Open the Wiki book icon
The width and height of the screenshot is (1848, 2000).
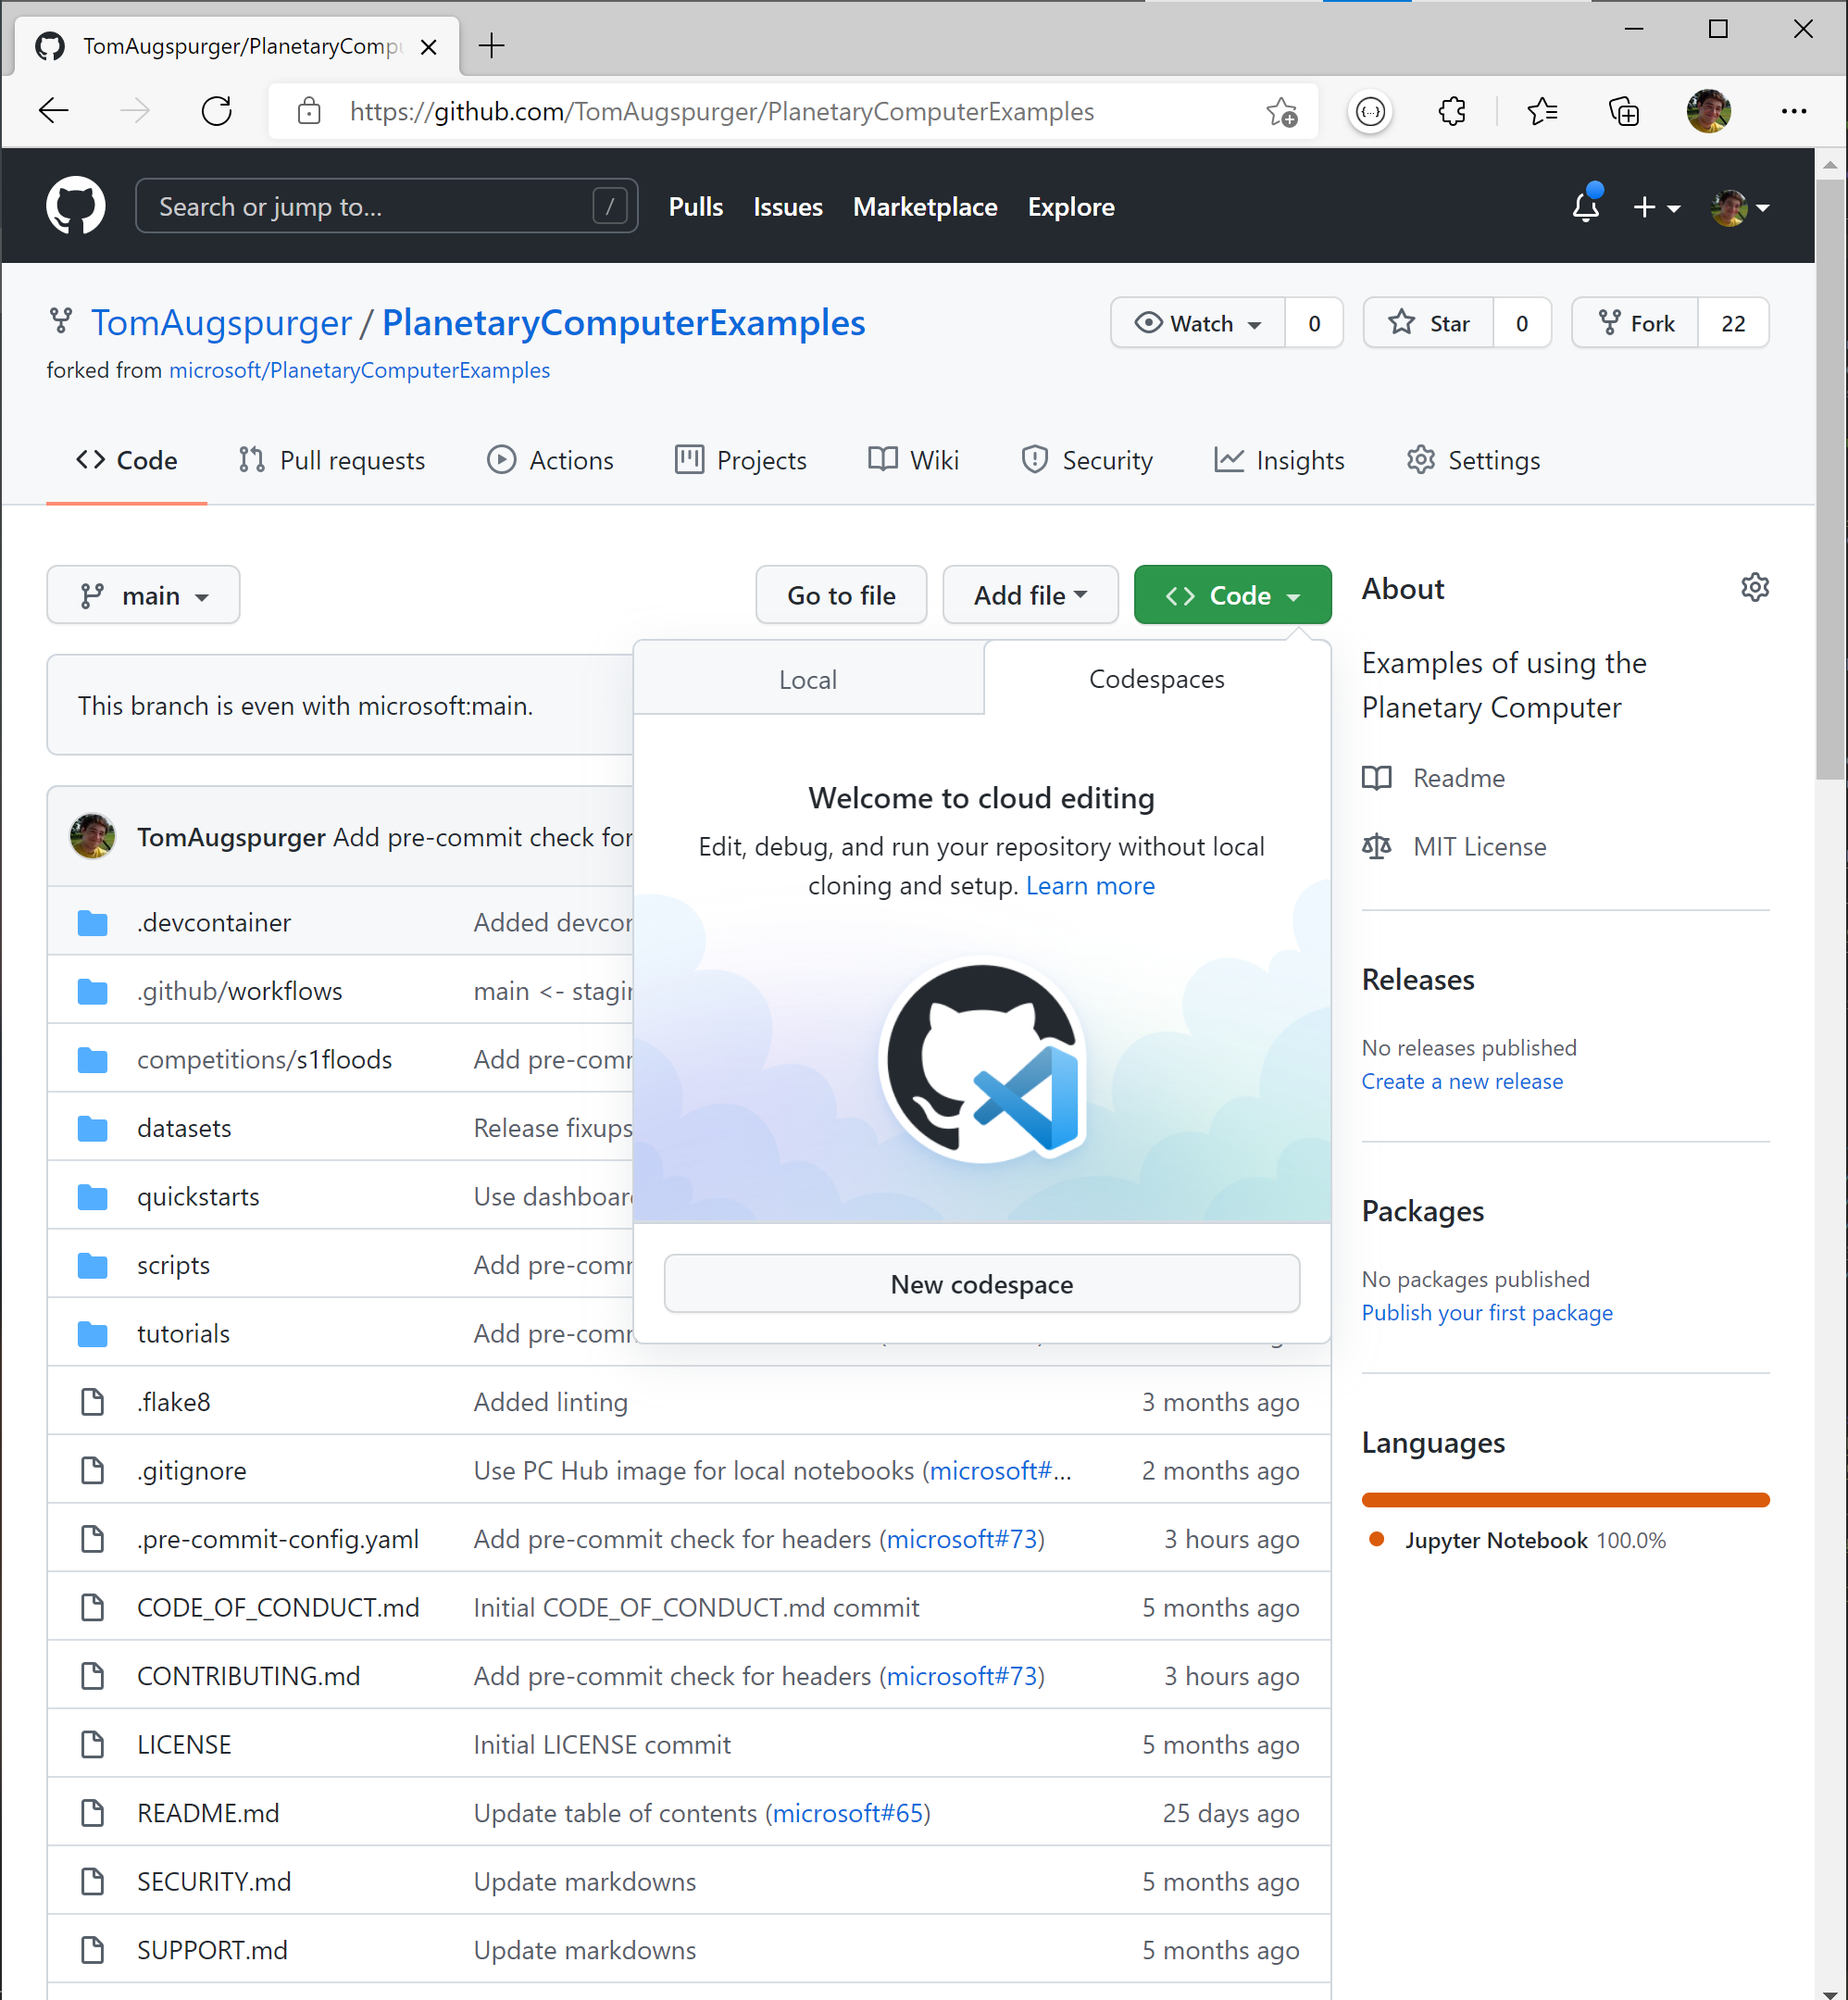pyautogui.click(x=884, y=460)
